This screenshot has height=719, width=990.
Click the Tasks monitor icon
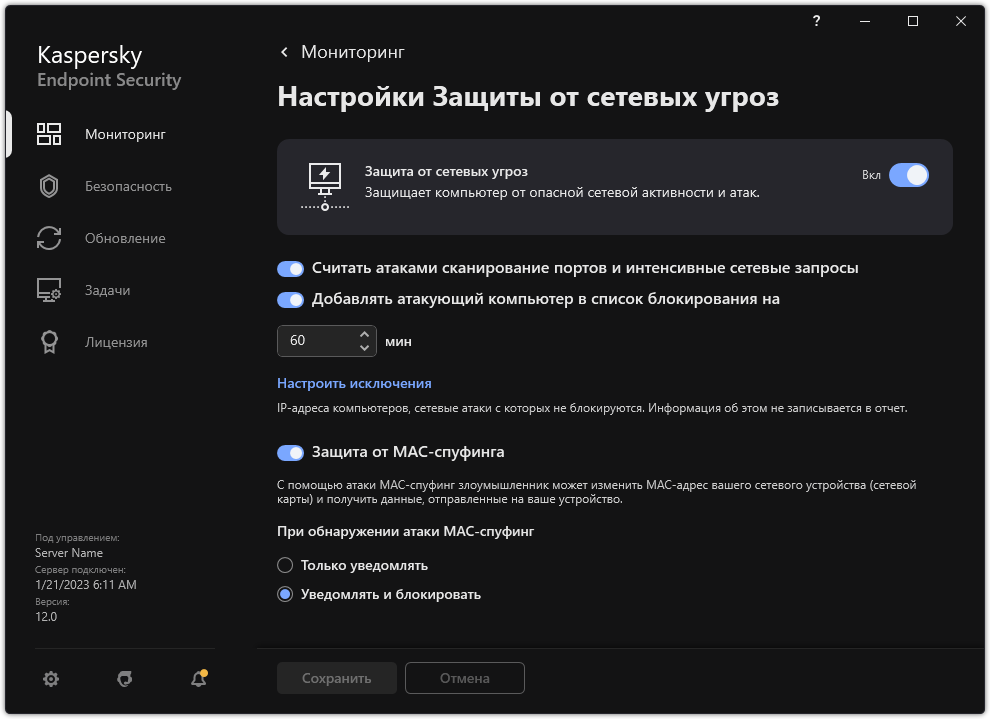click(49, 290)
